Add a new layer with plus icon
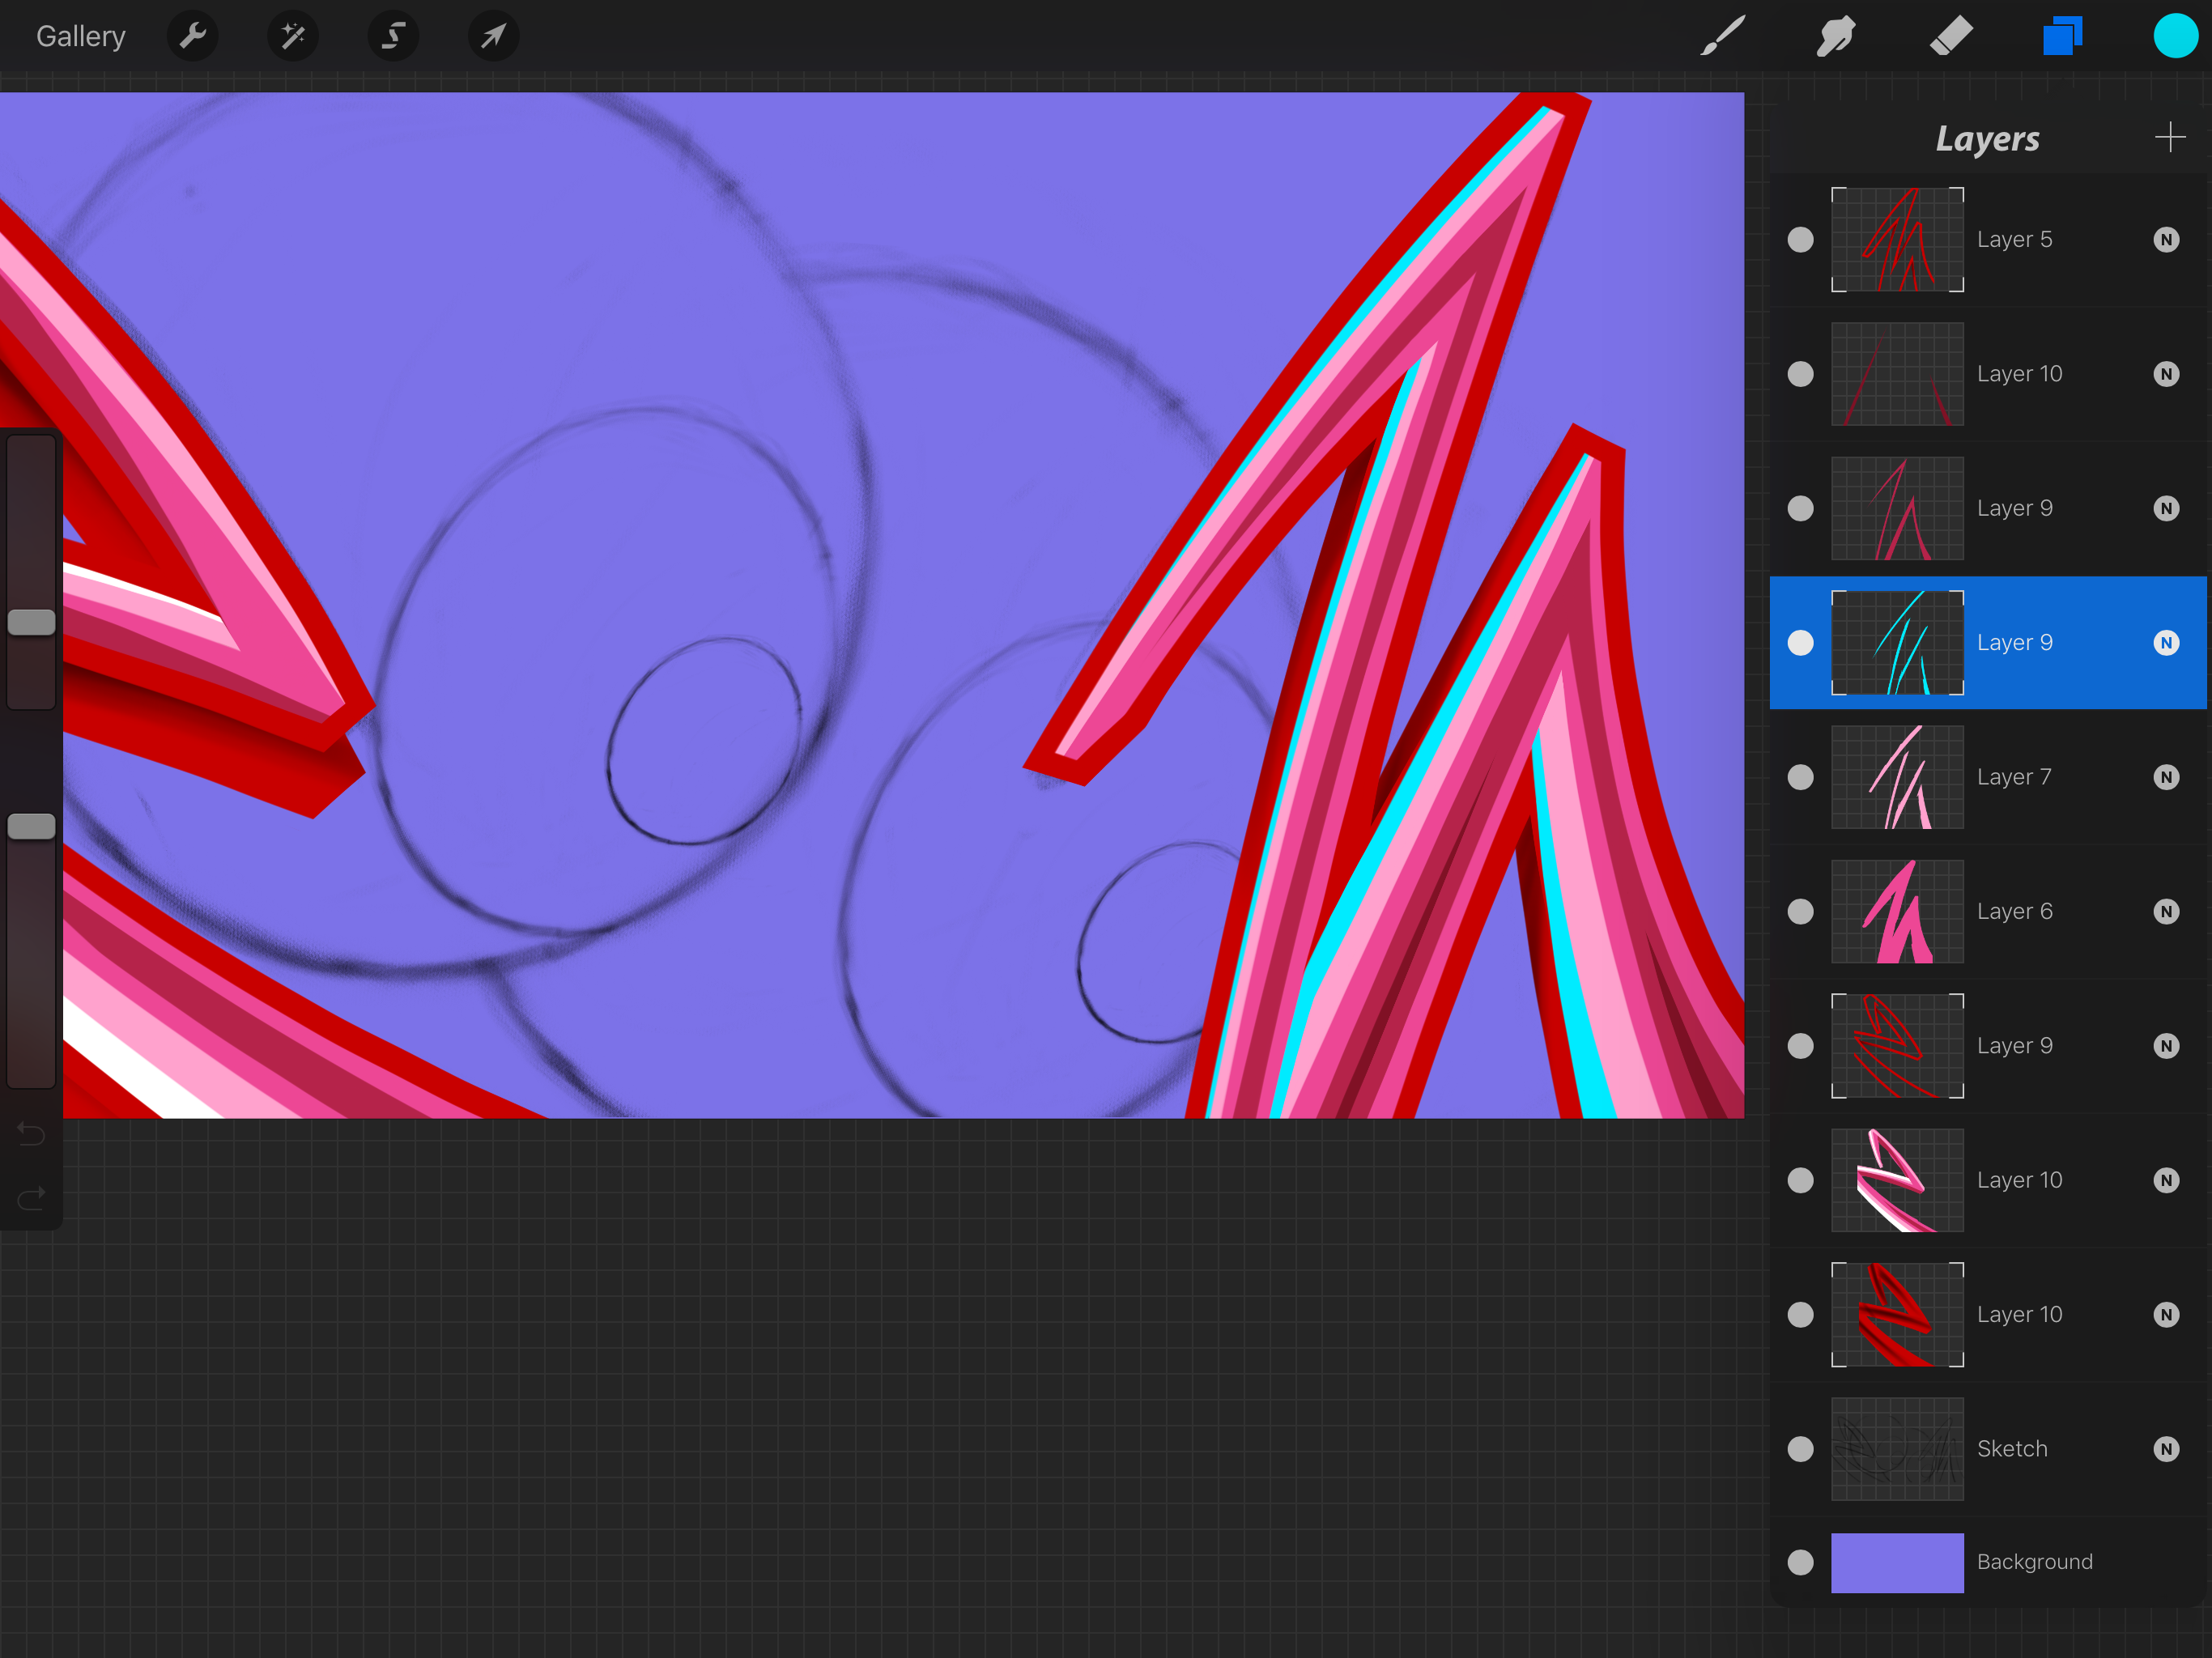2212x1658 pixels. coord(2169,137)
